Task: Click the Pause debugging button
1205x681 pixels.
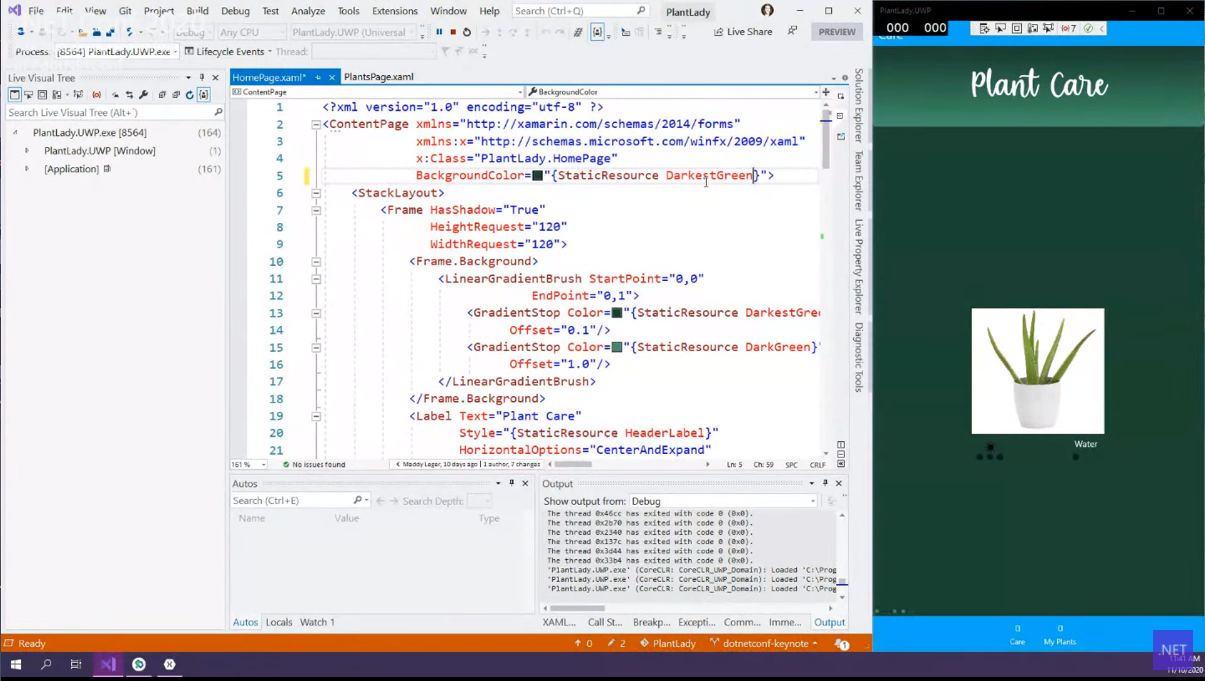Action: pyautogui.click(x=439, y=32)
